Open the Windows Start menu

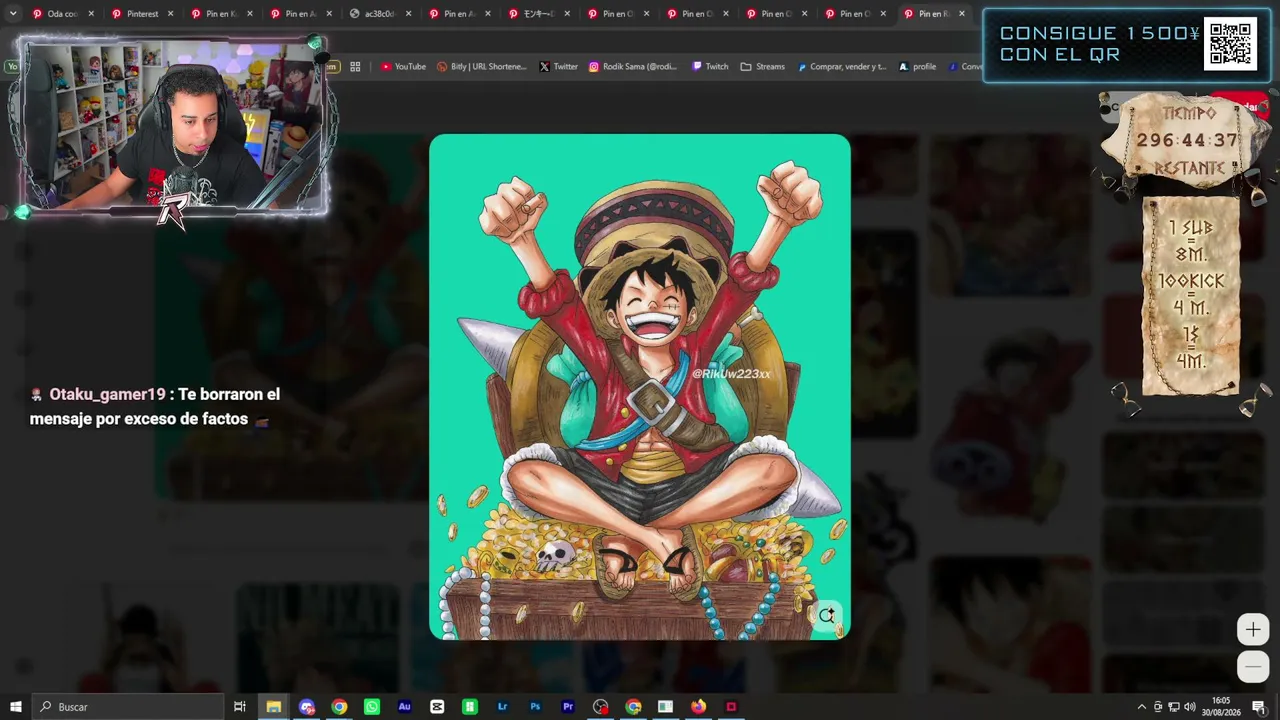(15, 707)
